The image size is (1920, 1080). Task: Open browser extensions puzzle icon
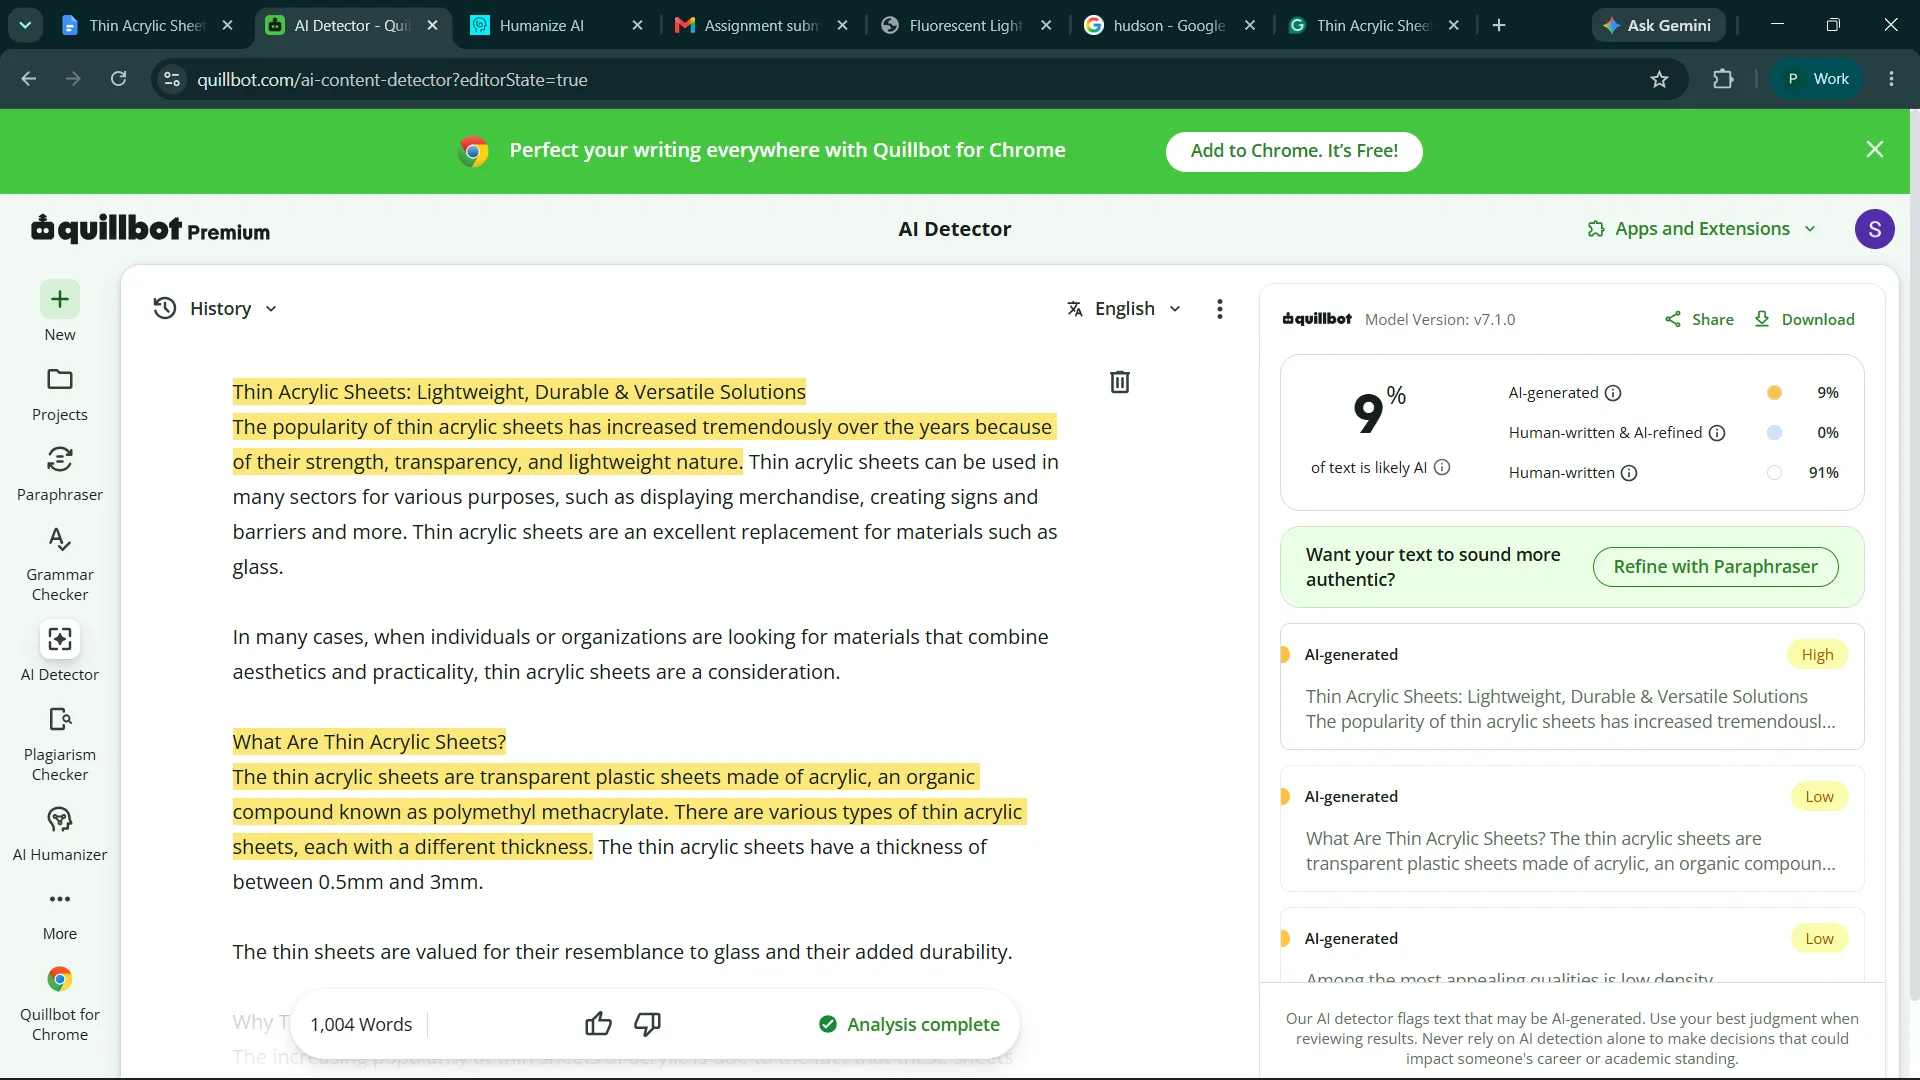coord(1723,79)
